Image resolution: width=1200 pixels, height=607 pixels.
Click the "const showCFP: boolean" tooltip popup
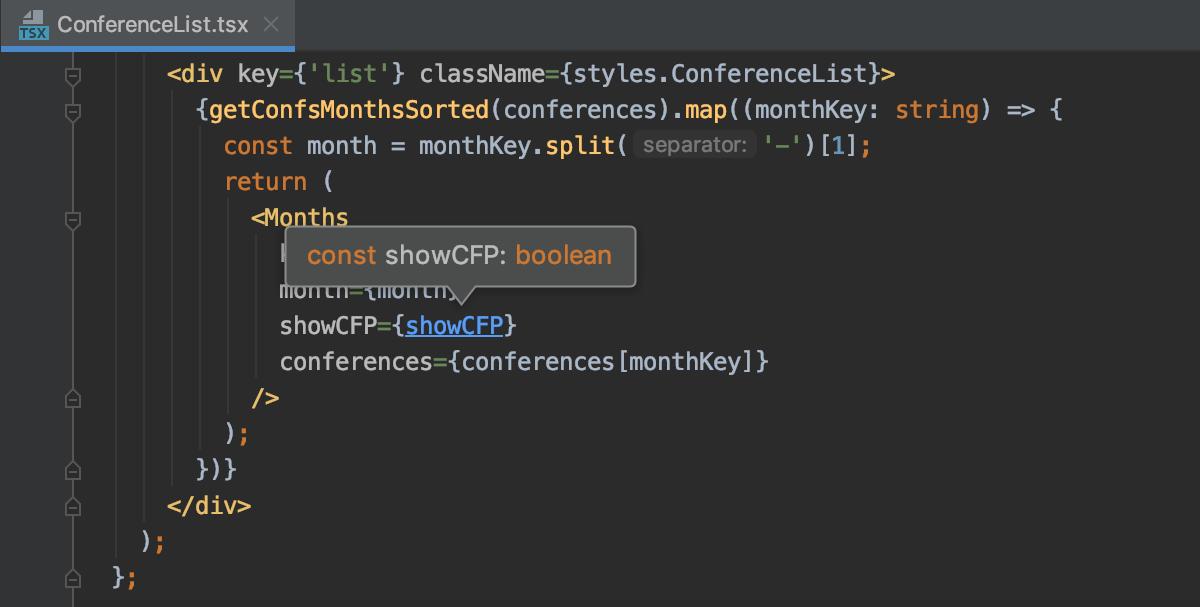pyautogui.click(x=459, y=256)
